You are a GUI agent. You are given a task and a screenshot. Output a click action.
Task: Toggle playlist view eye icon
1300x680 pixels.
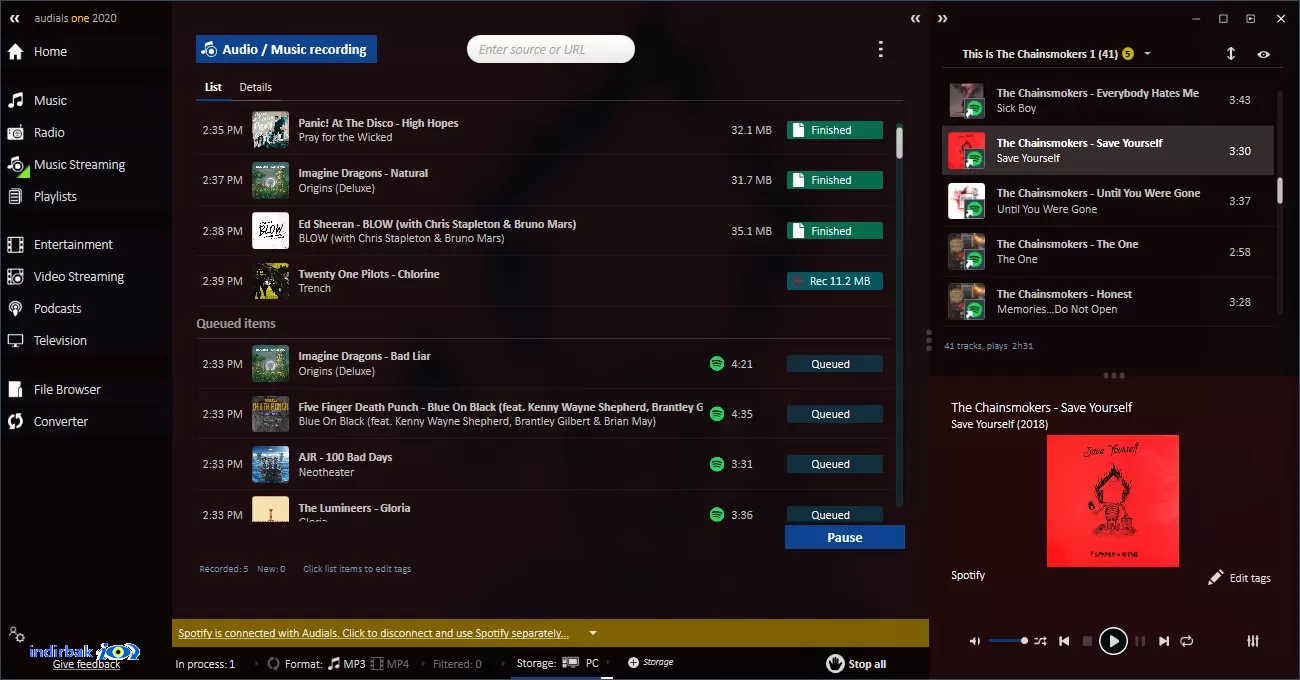click(x=1264, y=54)
